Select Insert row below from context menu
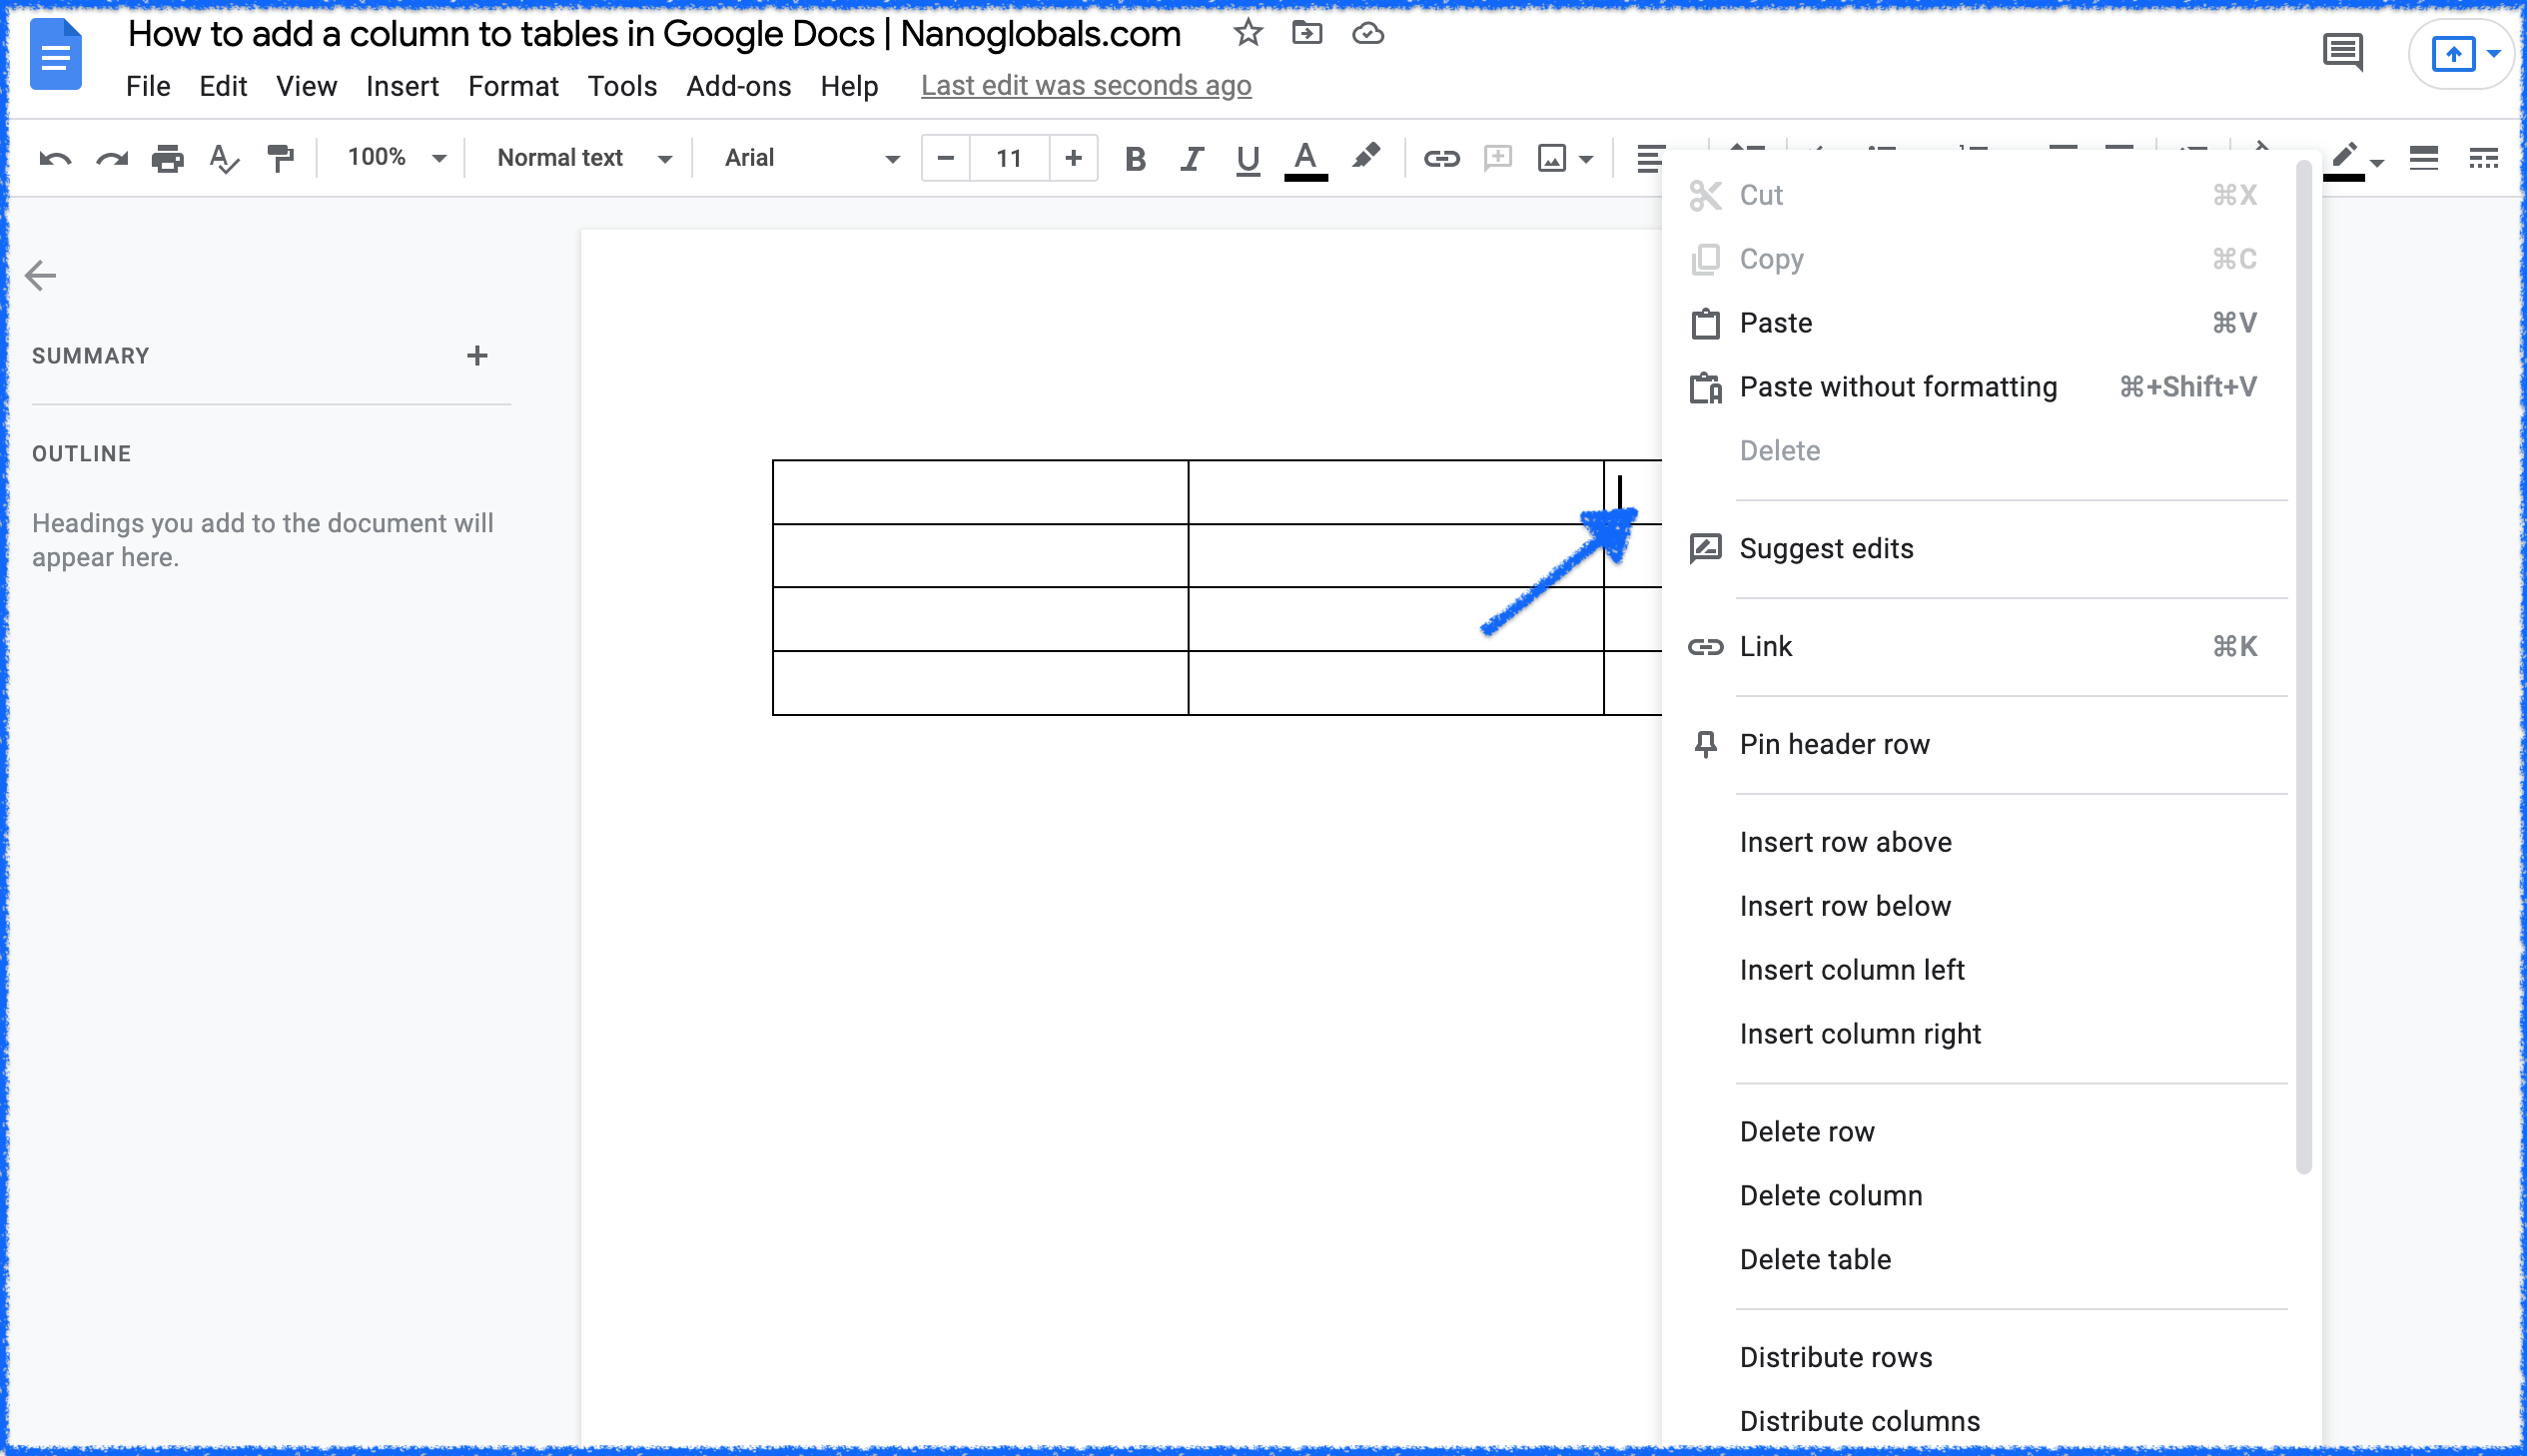The height and width of the screenshot is (1456, 2527). pos(1845,904)
